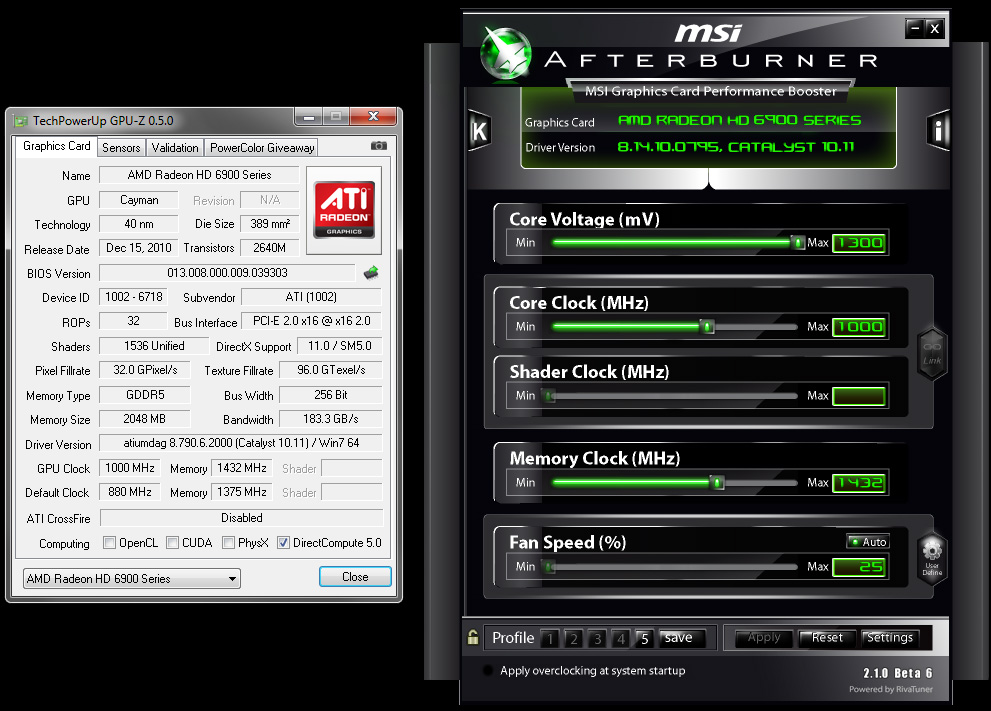Click the GPU-Z title bar app icon
The image size is (991, 711).
pyautogui.click(x=21, y=121)
